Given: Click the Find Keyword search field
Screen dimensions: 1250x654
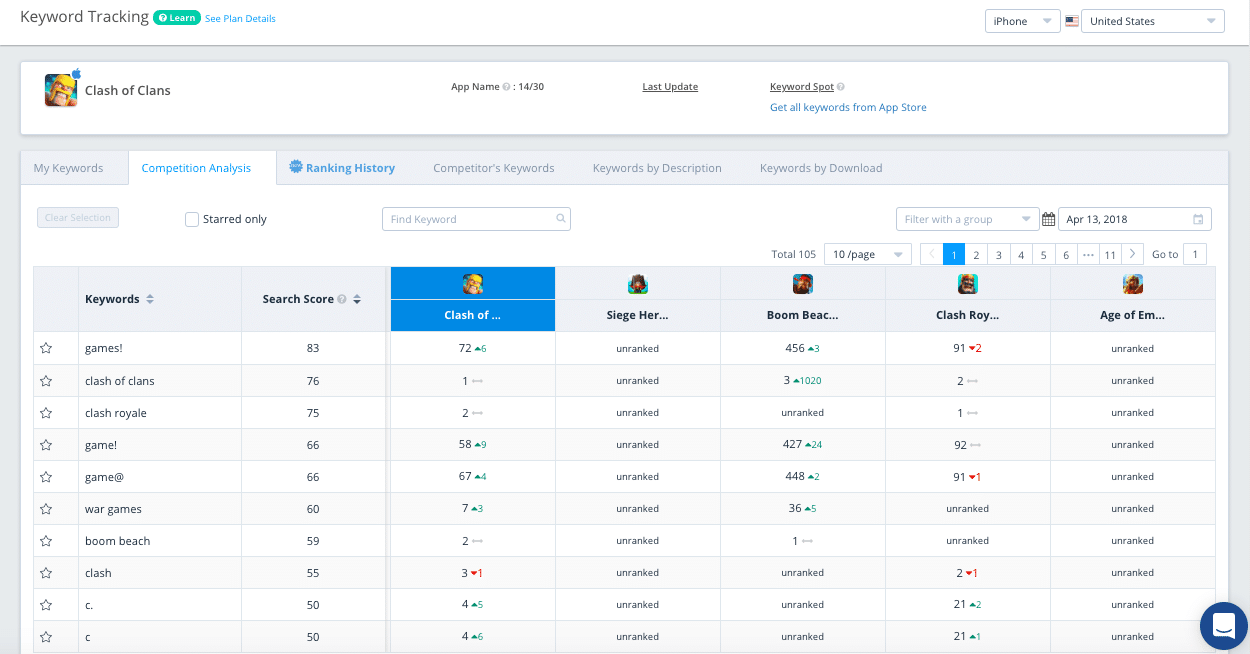Looking at the screenshot, I should click(476, 219).
